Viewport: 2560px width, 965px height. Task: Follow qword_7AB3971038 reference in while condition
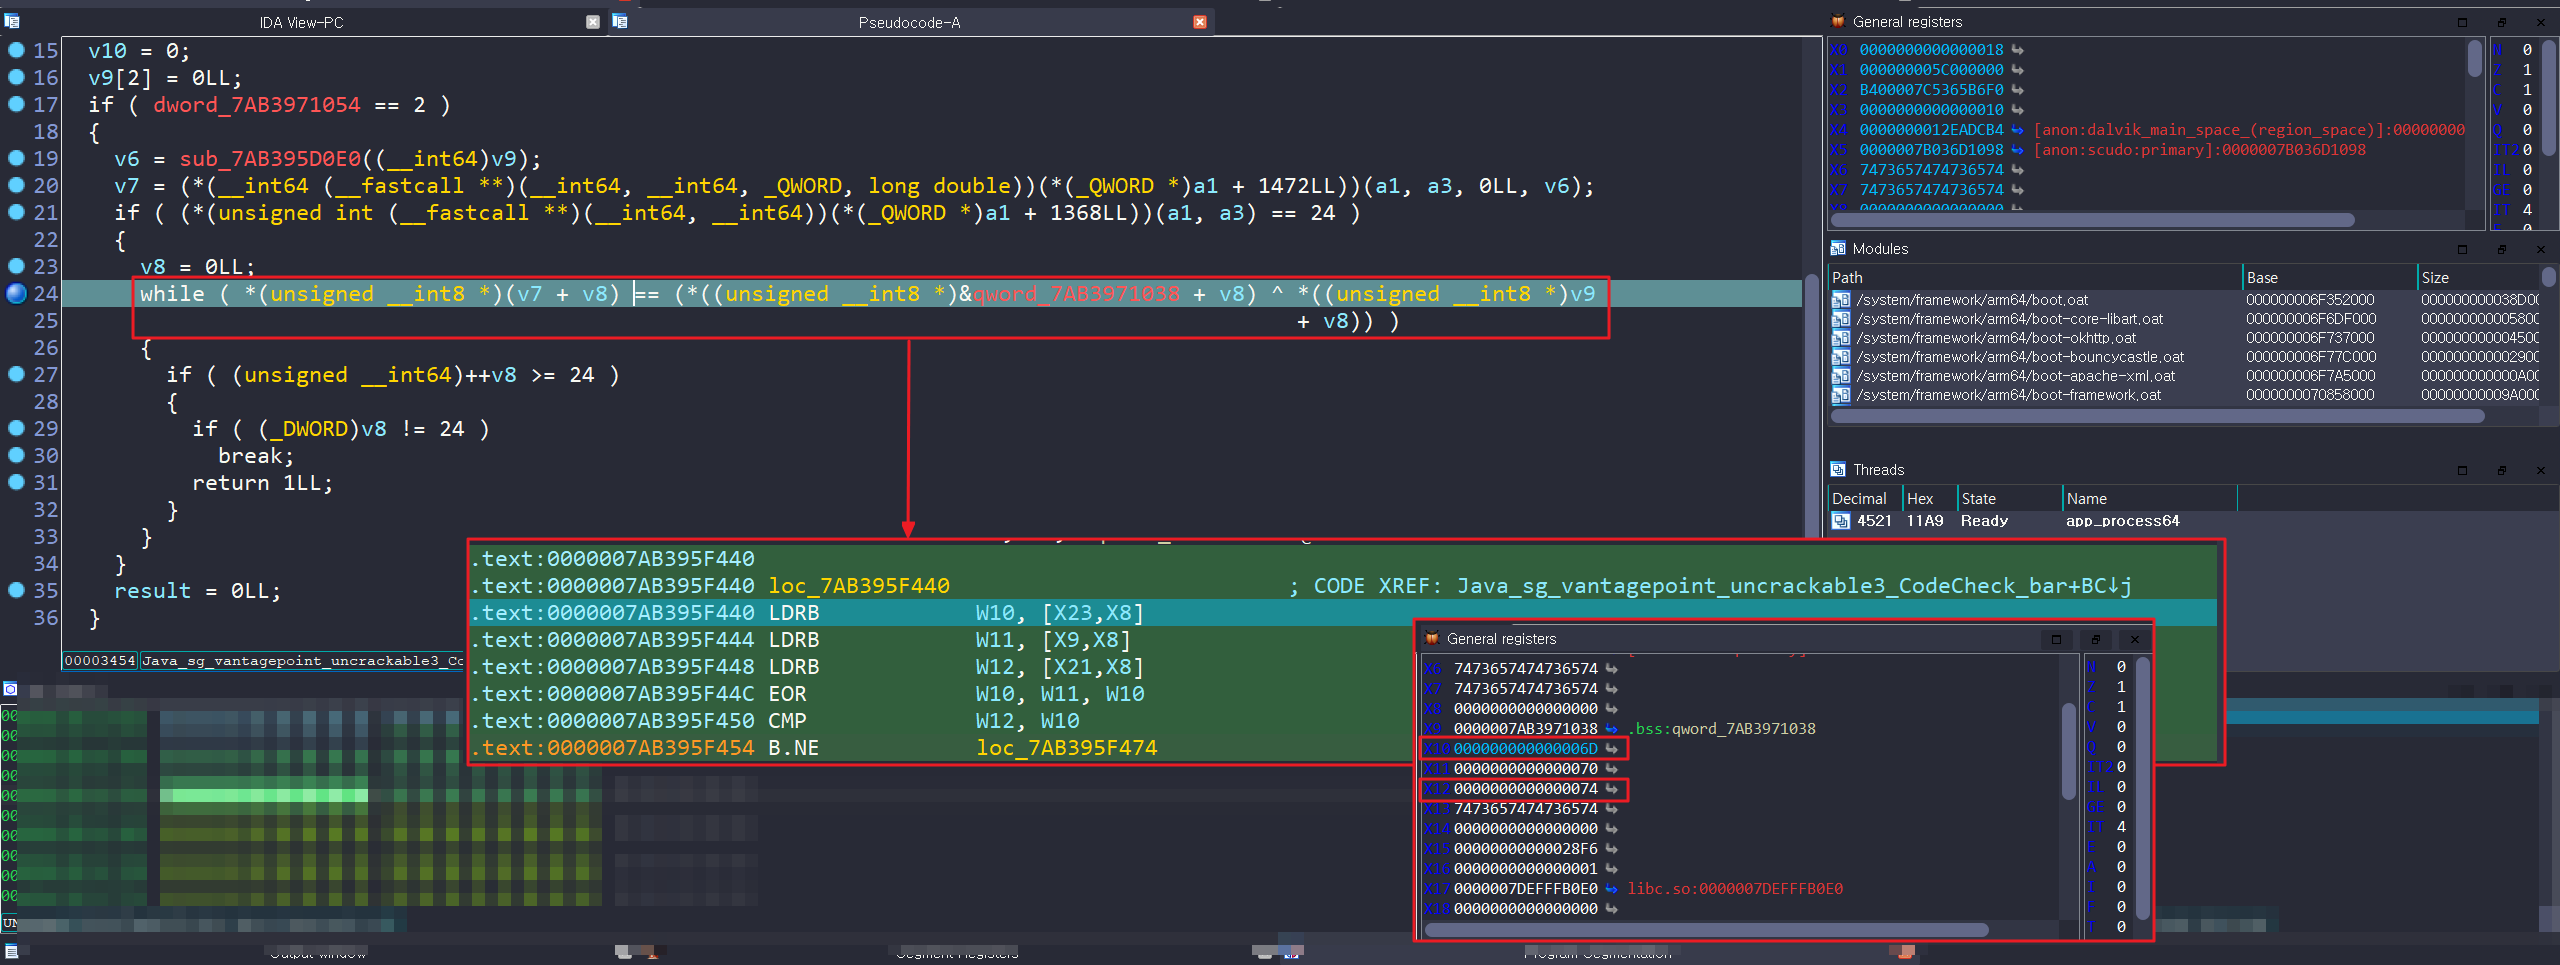(x=1076, y=293)
